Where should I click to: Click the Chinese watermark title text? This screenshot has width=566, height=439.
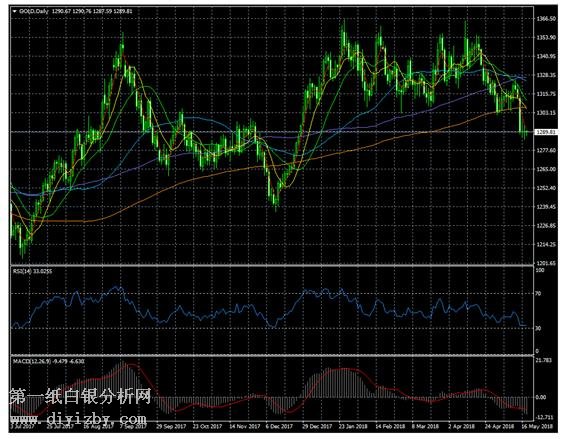(80, 397)
